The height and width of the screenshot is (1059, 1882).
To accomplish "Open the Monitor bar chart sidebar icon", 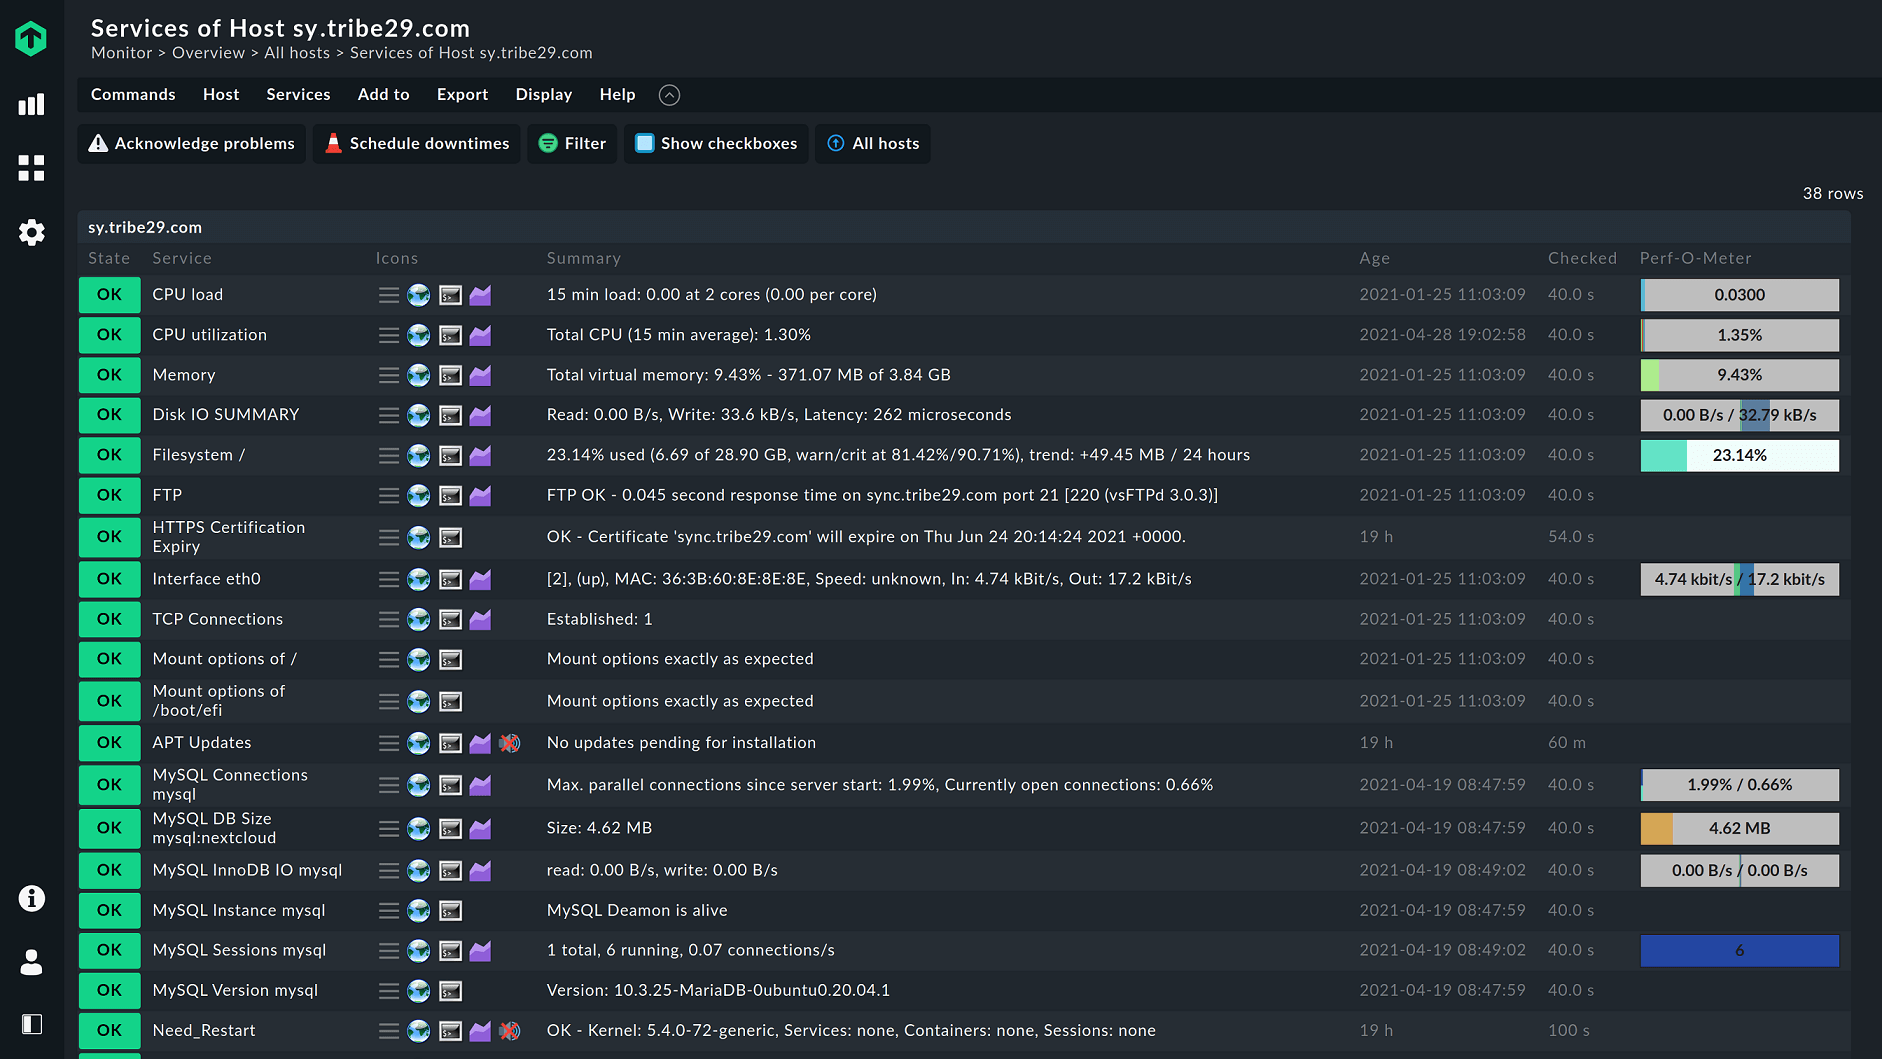I will pyautogui.click(x=31, y=104).
